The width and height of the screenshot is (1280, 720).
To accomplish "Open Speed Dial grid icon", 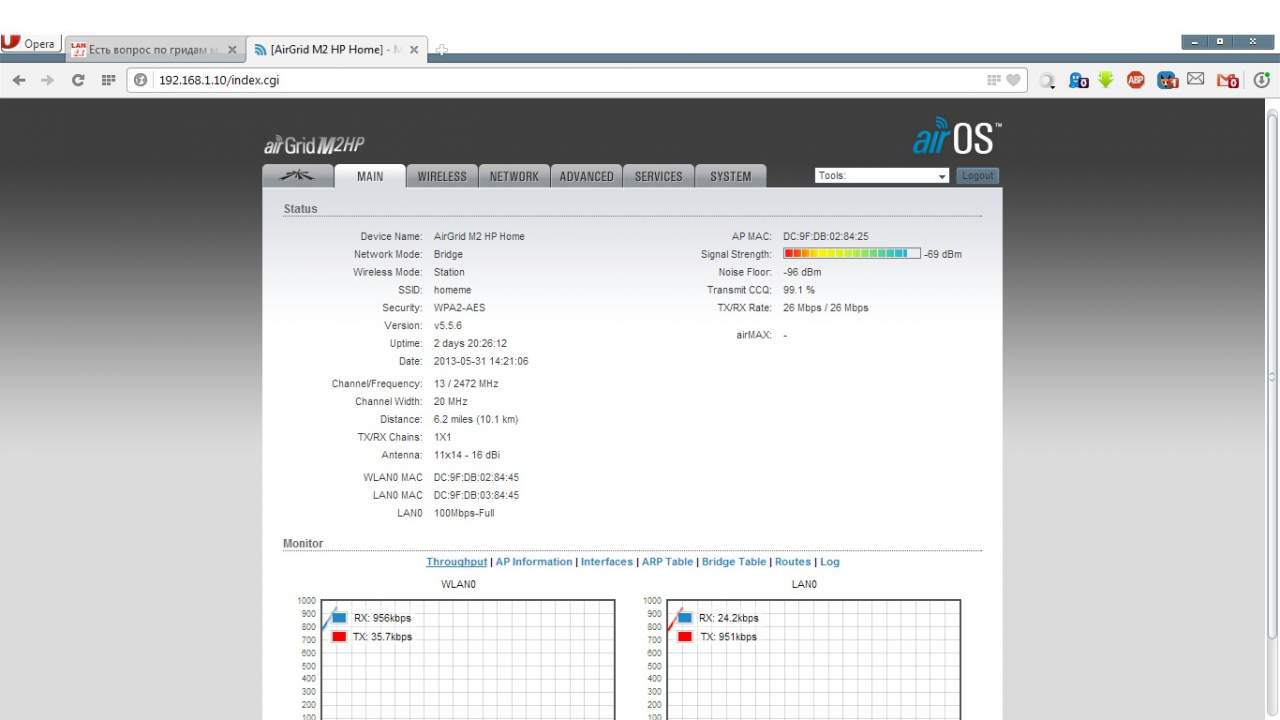I will 108,80.
